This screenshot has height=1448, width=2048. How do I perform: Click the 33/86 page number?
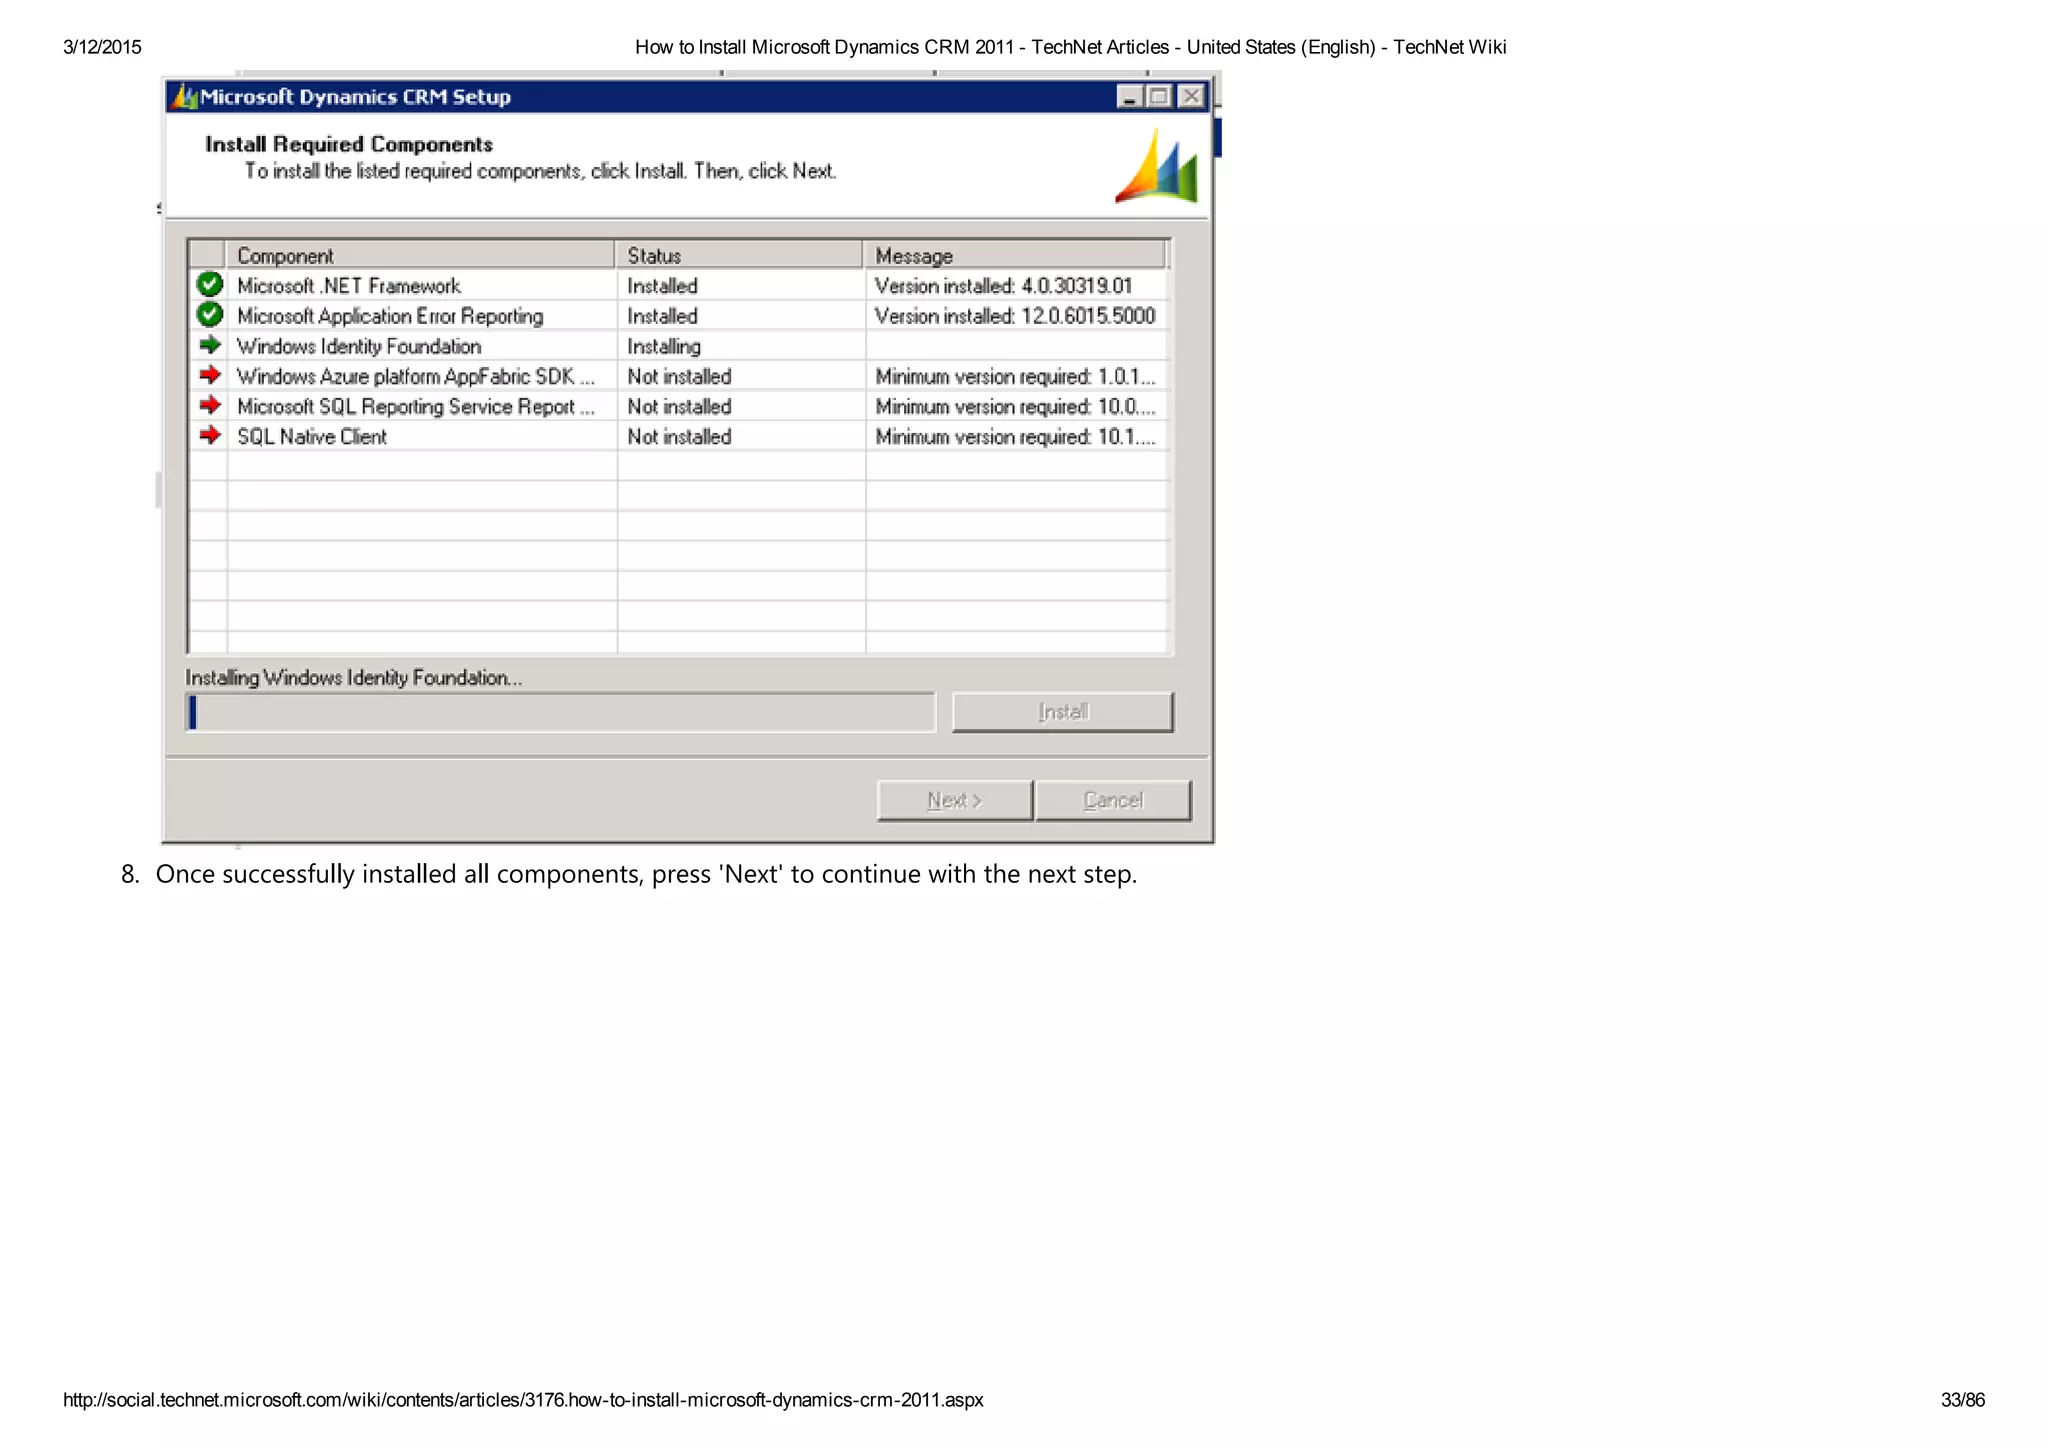(1963, 1400)
